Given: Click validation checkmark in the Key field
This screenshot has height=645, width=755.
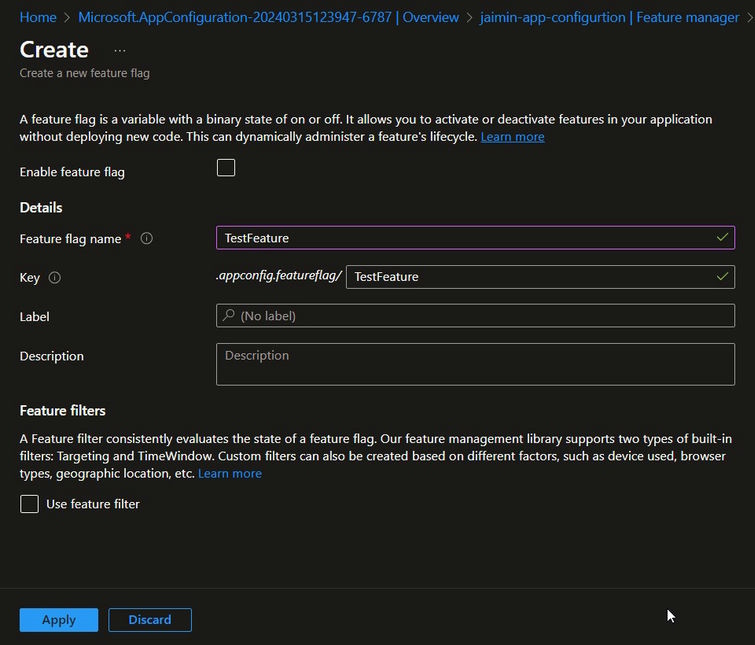Looking at the screenshot, I should 722,277.
